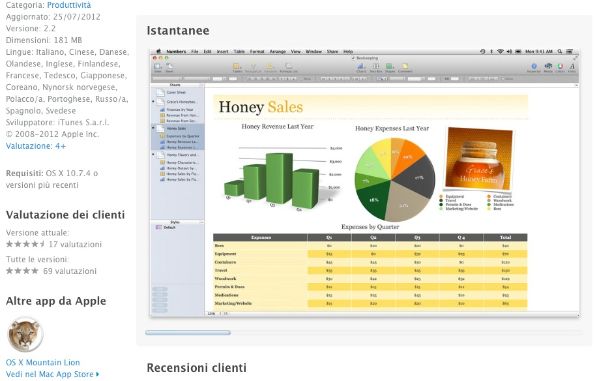Open the Format menu in Numbers
This screenshot has height=381, width=597.
point(257,51)
